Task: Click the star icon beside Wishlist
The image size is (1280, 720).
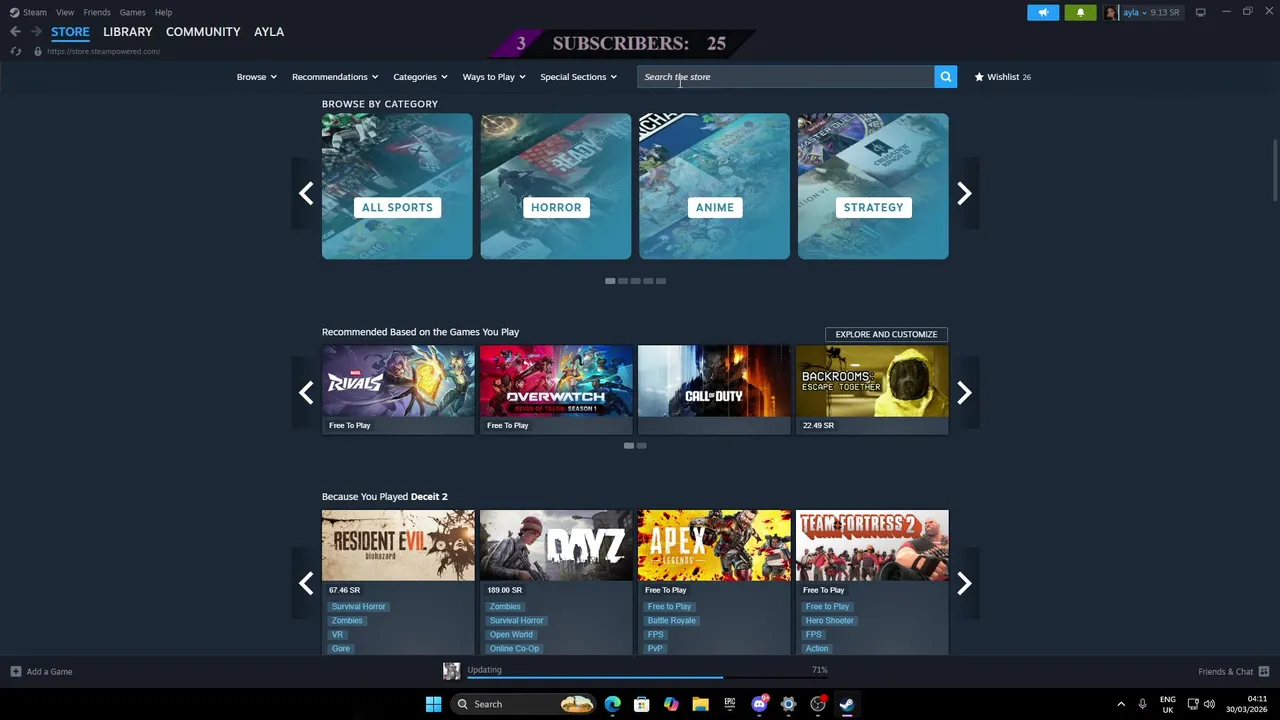Action: point(979,77)
